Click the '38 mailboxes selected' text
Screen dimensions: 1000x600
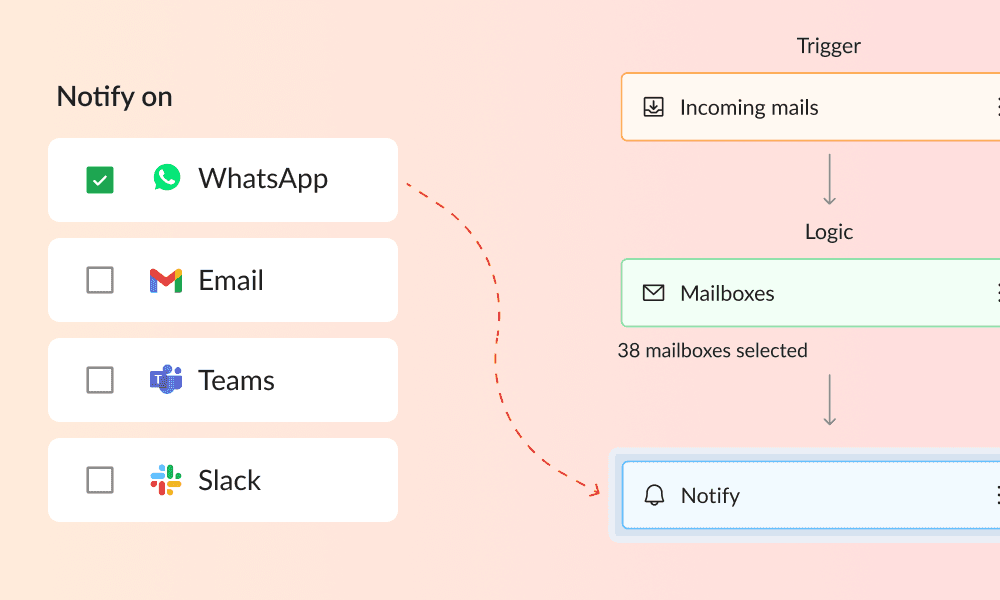712,350
